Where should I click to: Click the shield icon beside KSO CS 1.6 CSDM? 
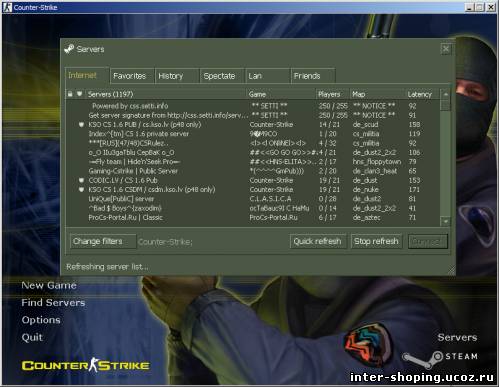[x=81, y=190]
